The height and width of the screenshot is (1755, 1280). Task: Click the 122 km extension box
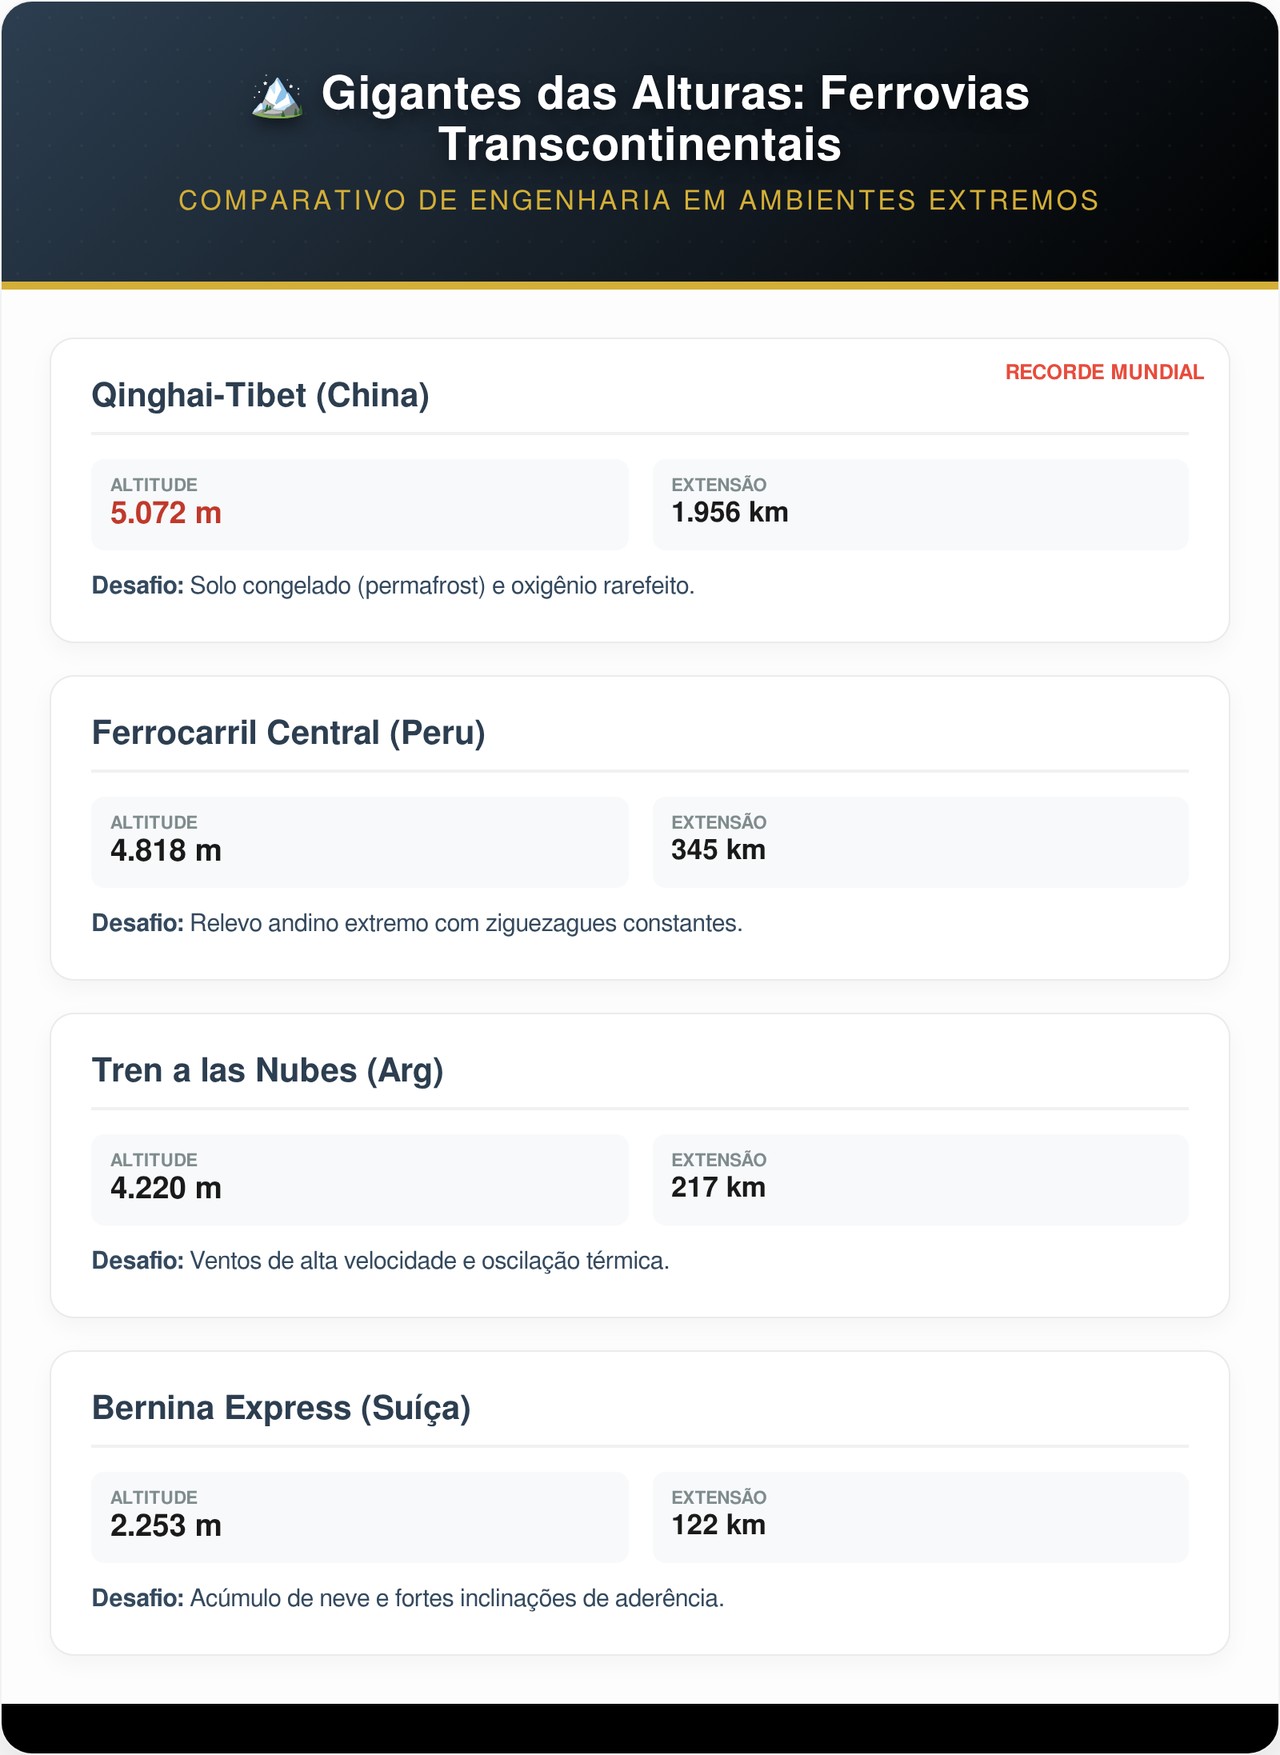click(x=920, y=1516)
